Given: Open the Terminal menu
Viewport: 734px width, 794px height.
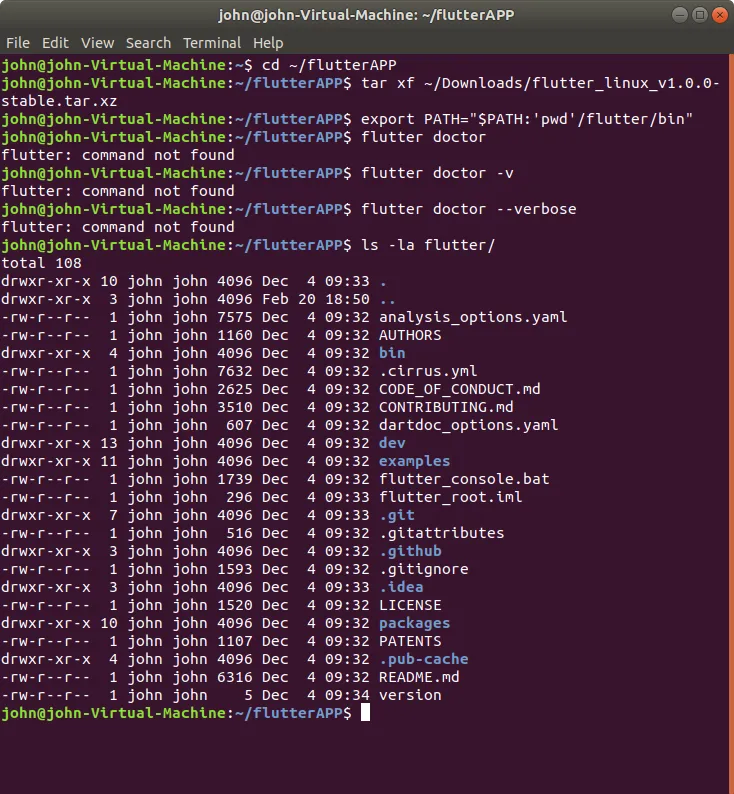Looking at the screenshot, I should pos(212,43).
